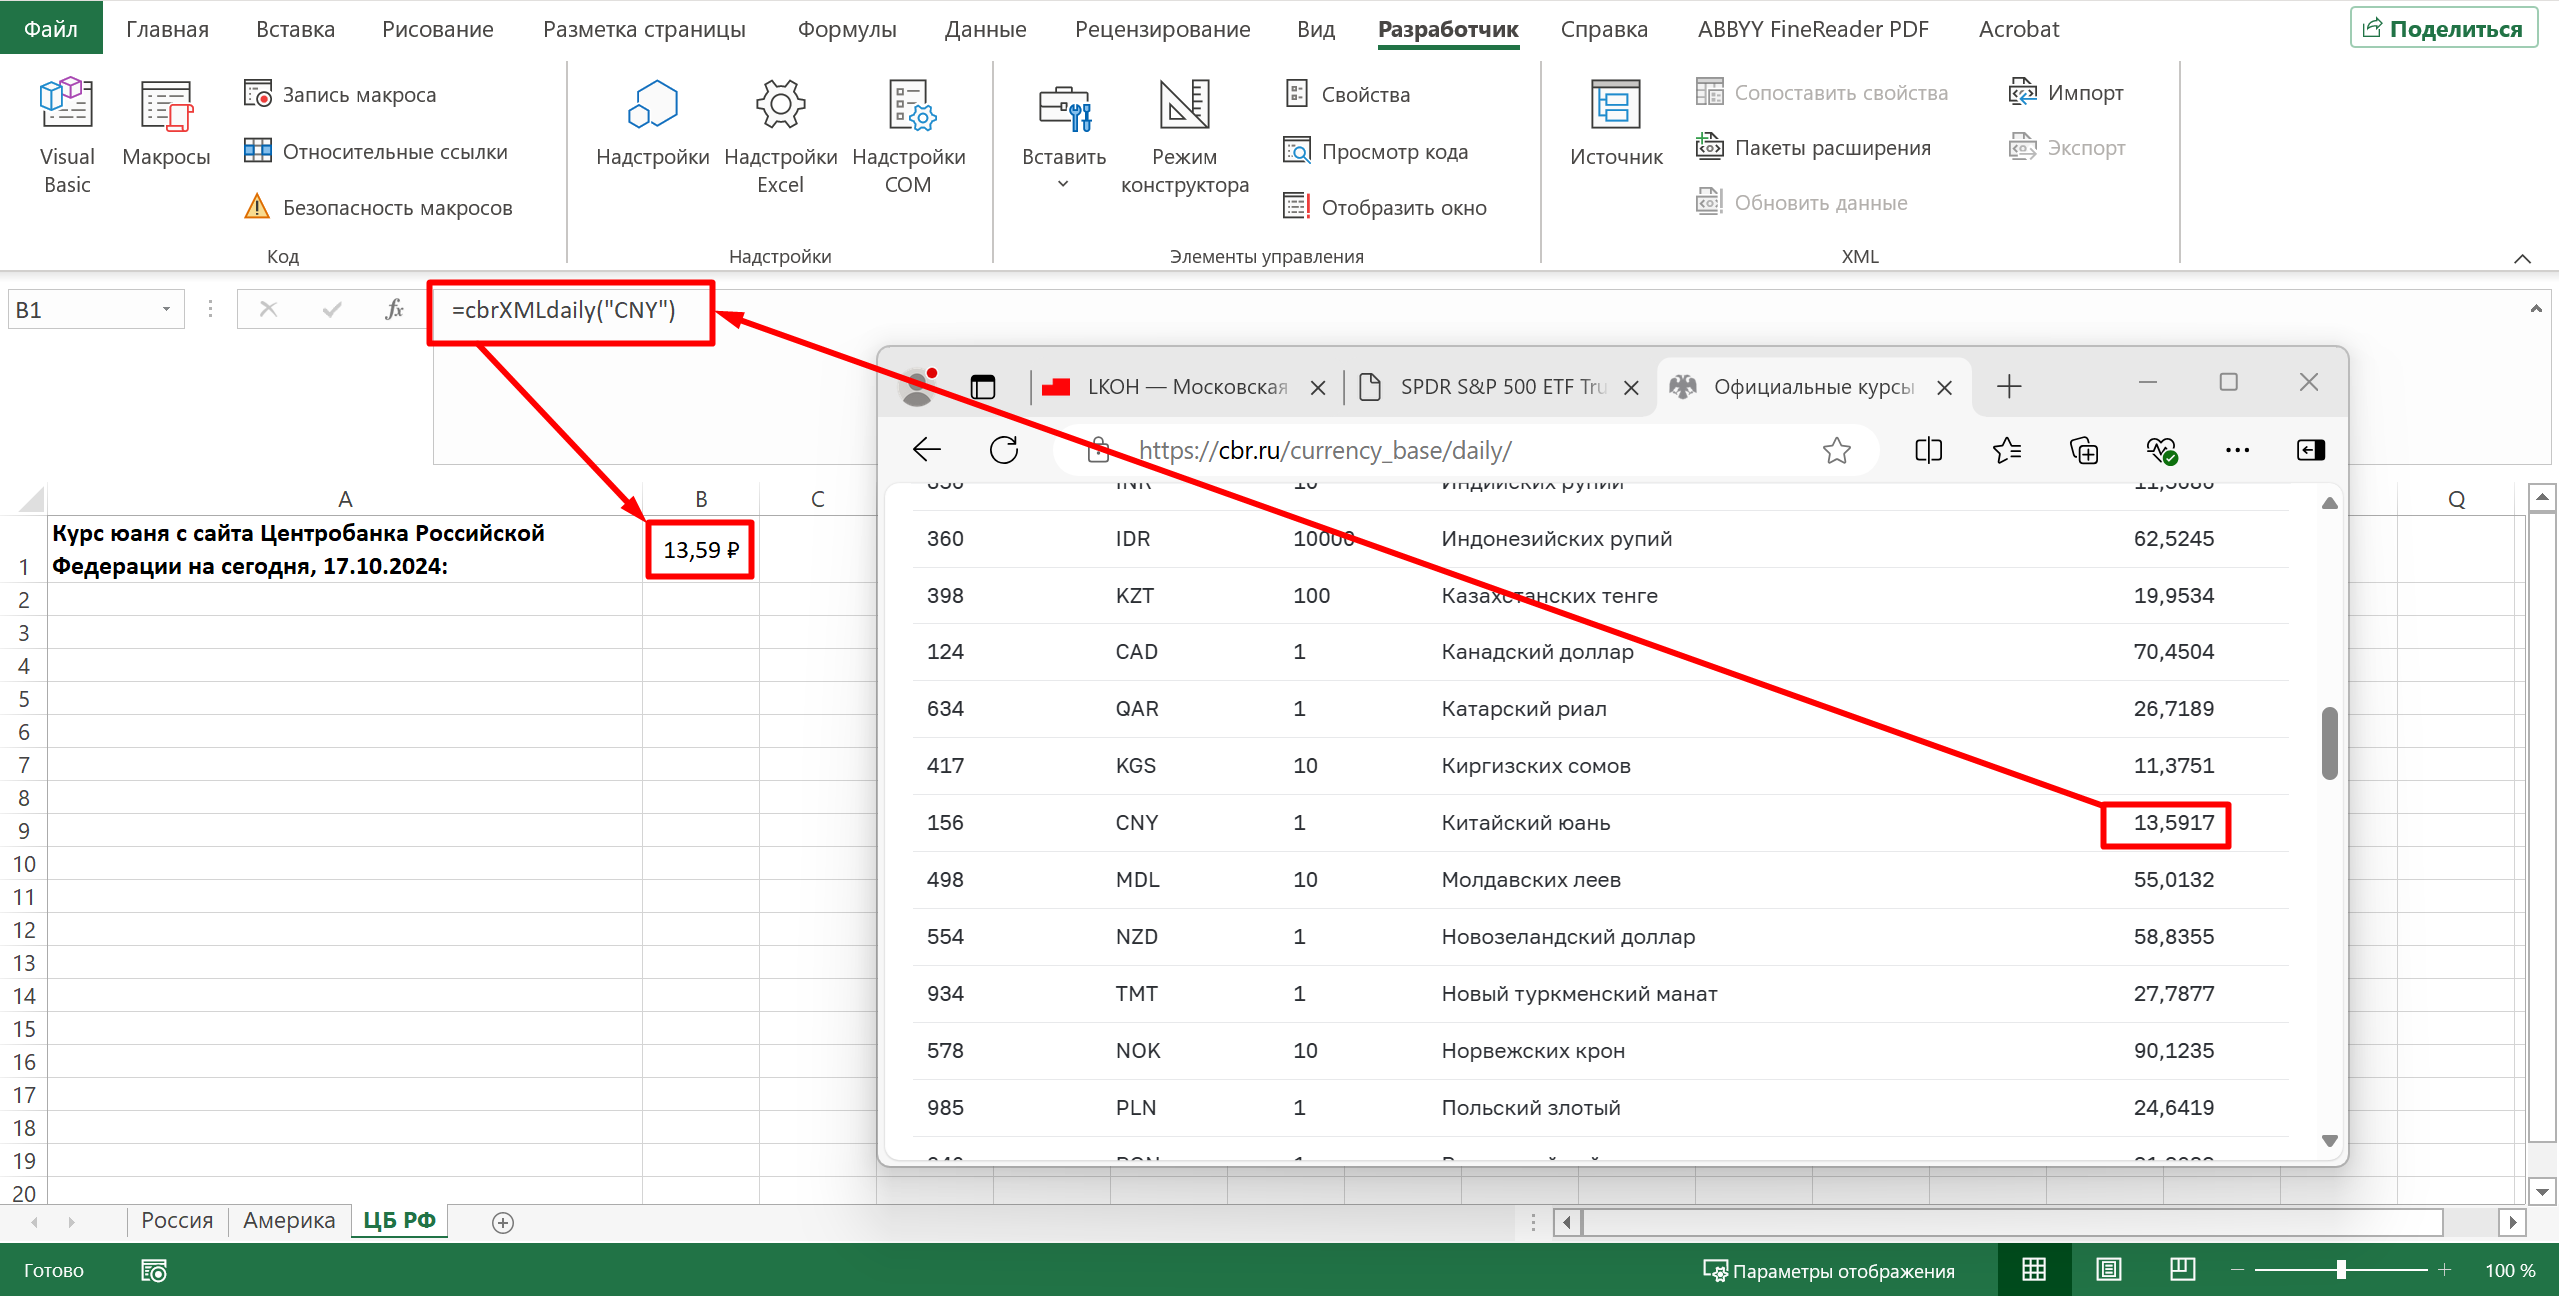Switch to the Формулы ribbon tab
2559x1296 pixels.
[x=847, y=29]
